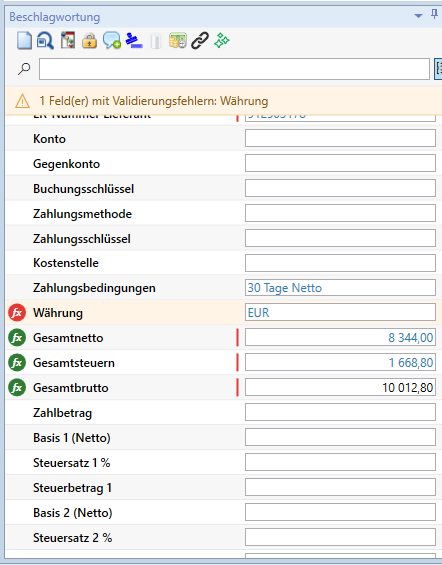The height and width of the screenshot is (565, 442).
Task: Click the chain link icon
Action: coord(200,40)
